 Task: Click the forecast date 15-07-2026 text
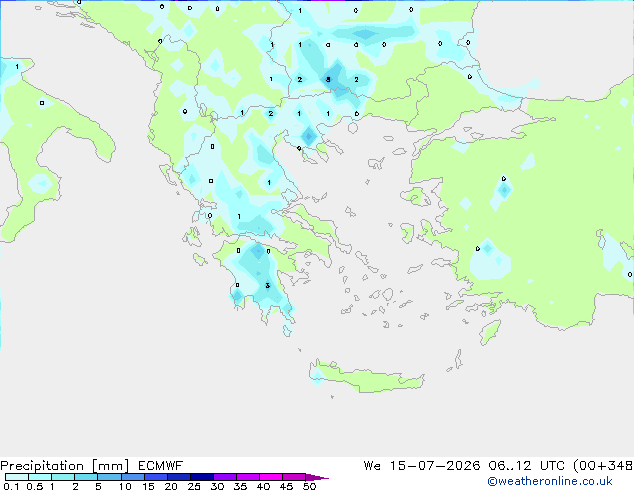435,466
